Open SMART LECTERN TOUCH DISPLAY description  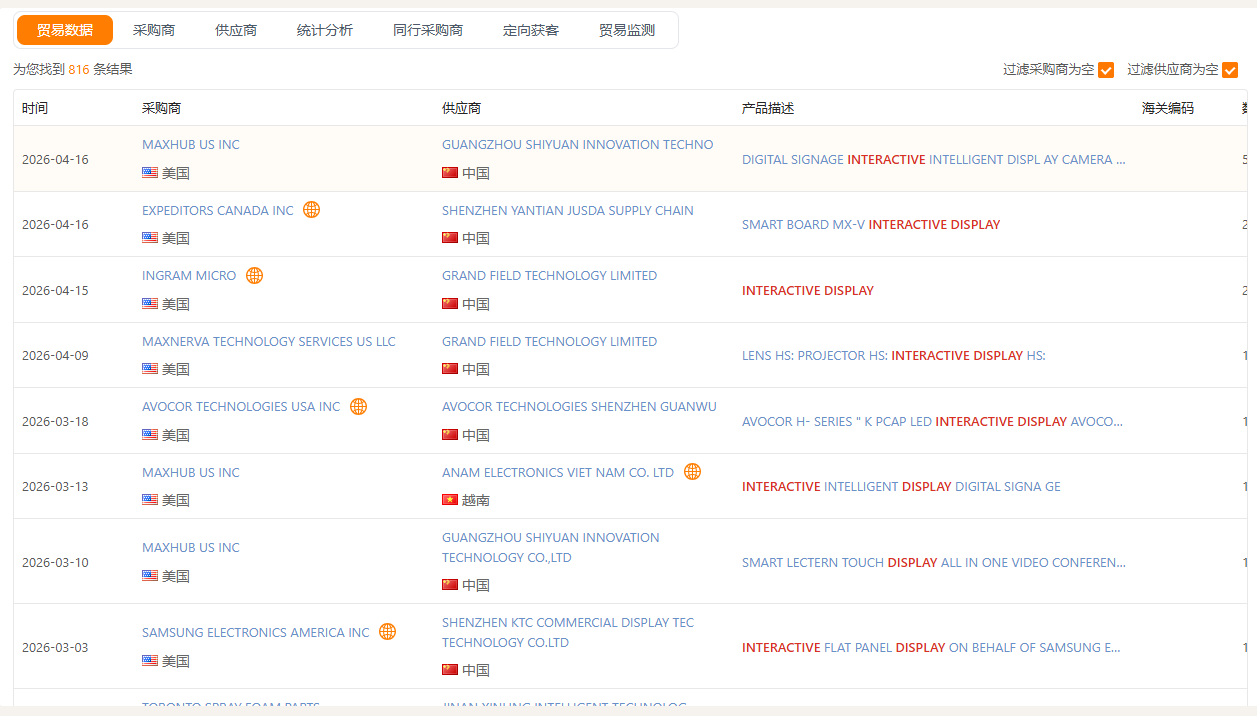click(x=934, y=563)
